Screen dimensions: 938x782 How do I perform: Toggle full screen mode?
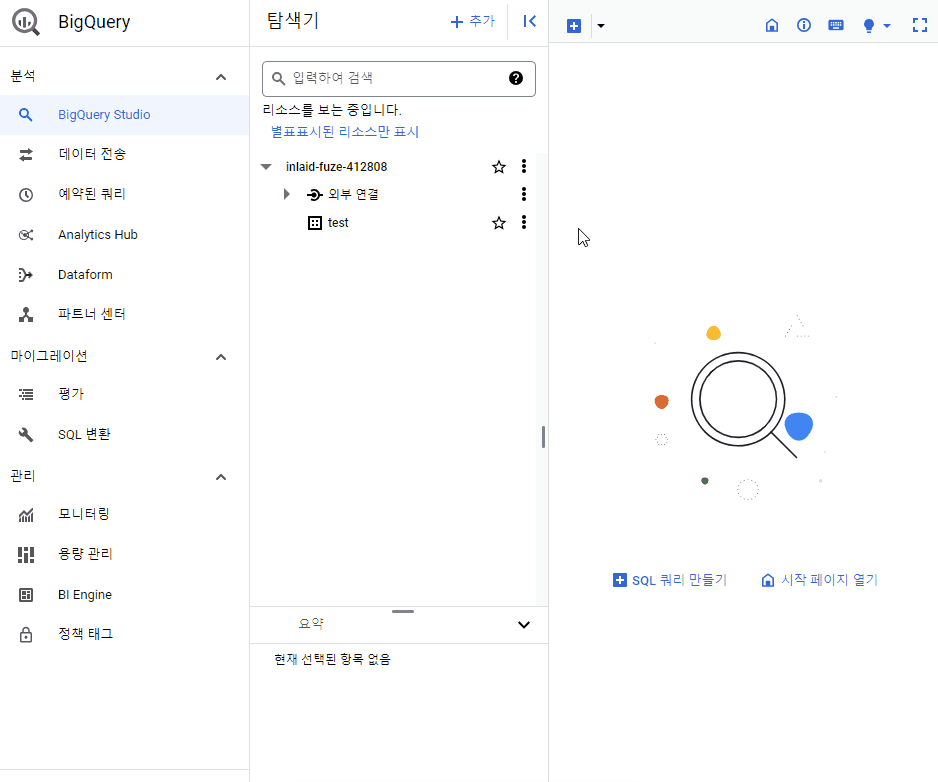click(x=919, y=25)
